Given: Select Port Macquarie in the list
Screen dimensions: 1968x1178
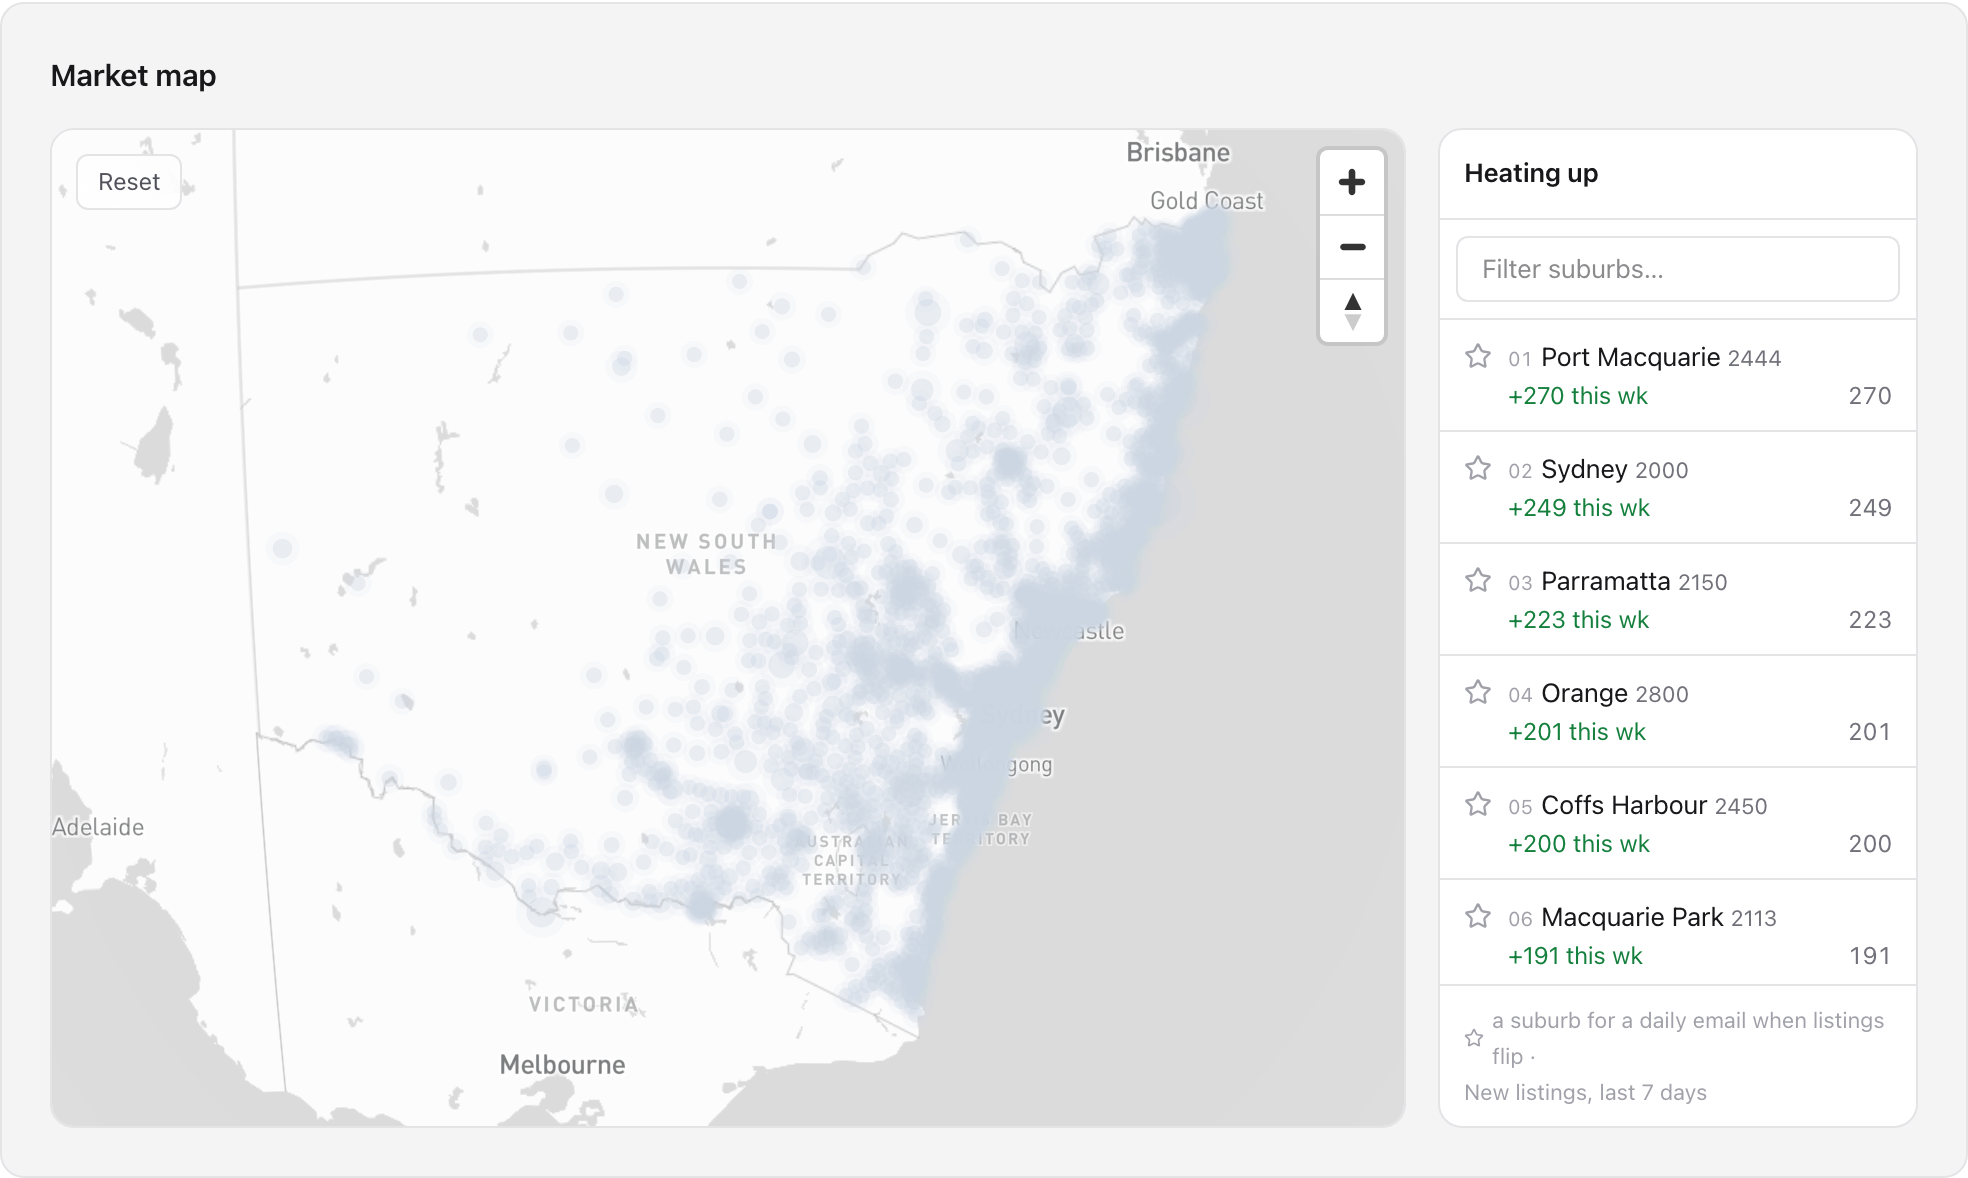Looking at the screenshot, I should coord(1677,376).
